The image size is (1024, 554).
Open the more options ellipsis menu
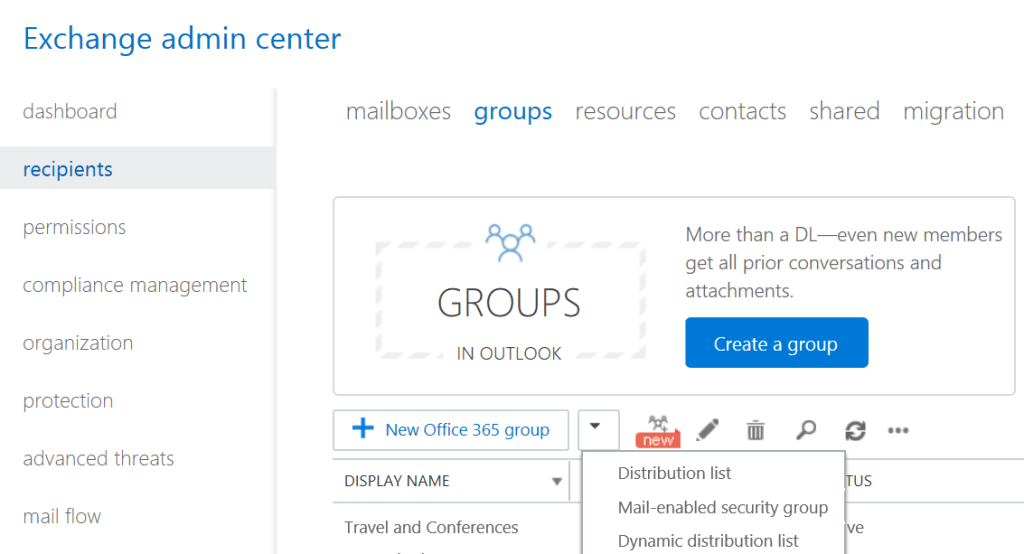(898, 430)
